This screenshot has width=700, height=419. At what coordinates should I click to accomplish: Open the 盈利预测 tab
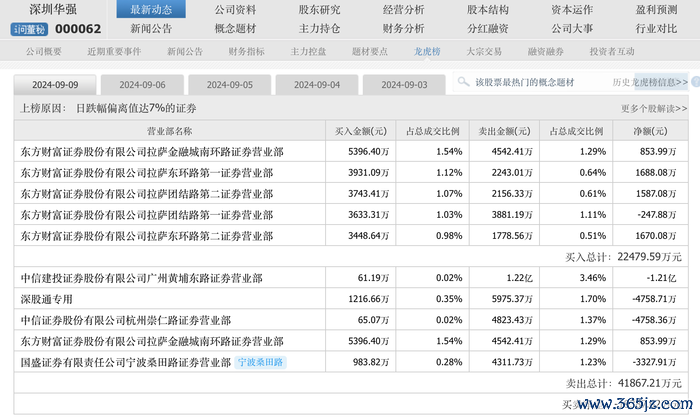(x=656, y=9)
